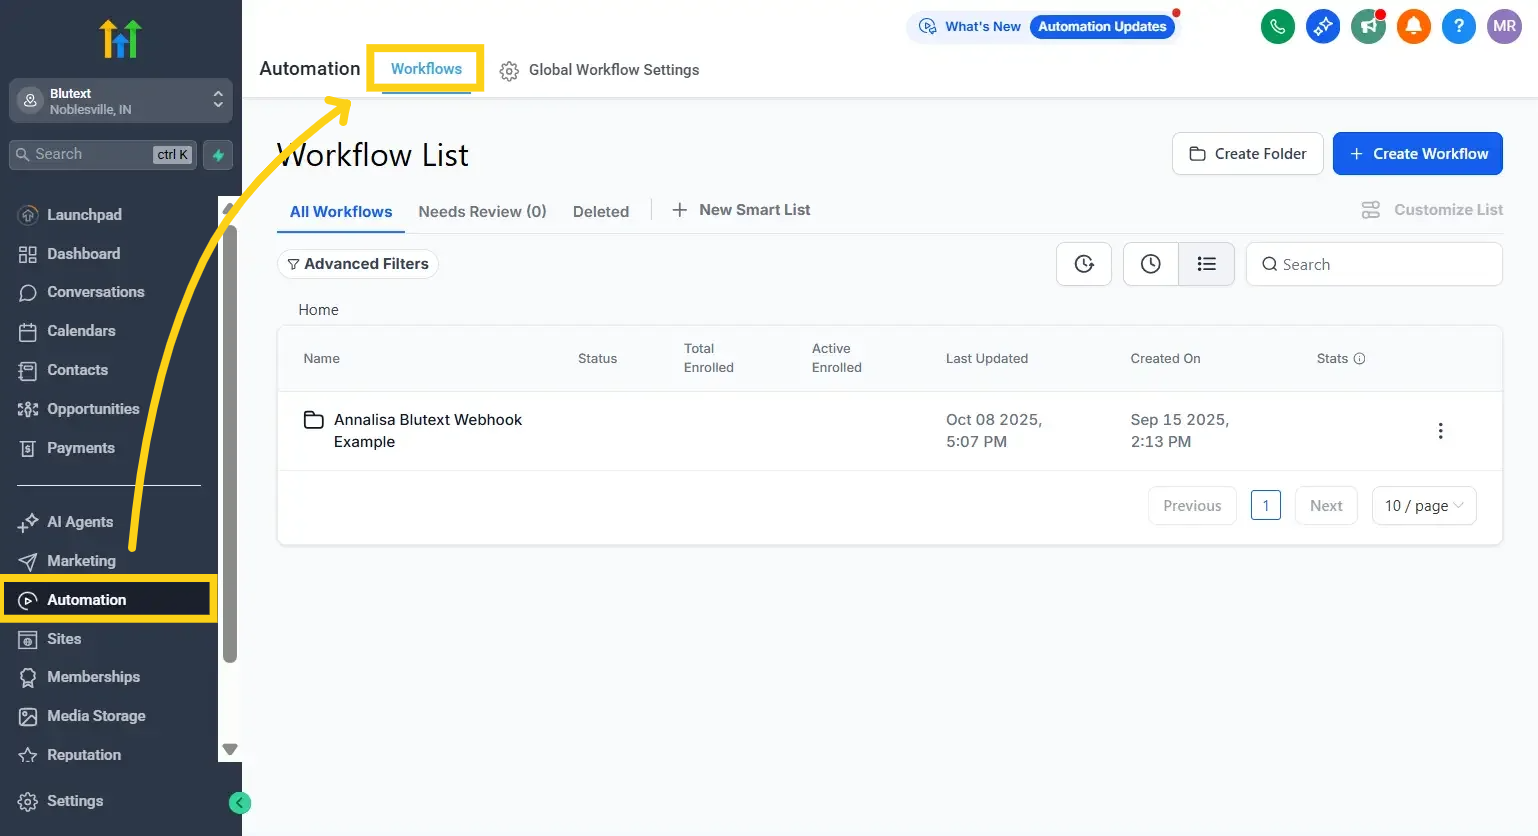Viewport: 1538px width, 836px height.
Task: Click the Stats info icon
Action: pyautogui.click(x=1359, y=359)
